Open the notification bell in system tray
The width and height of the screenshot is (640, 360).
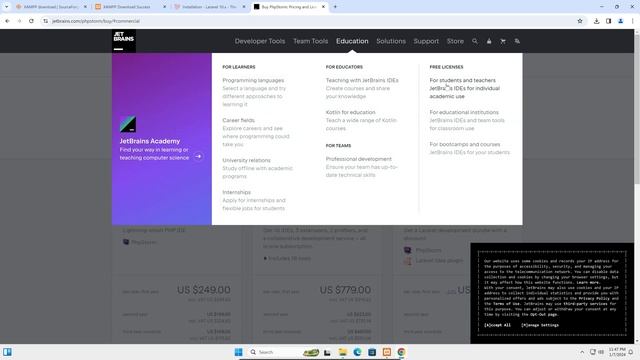click(631, 352)
